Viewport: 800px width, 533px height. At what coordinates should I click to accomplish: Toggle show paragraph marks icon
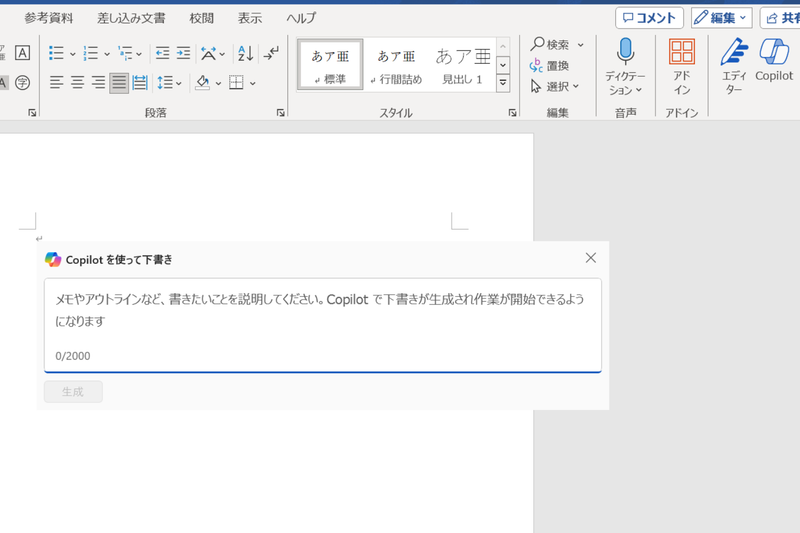point(271,53)
